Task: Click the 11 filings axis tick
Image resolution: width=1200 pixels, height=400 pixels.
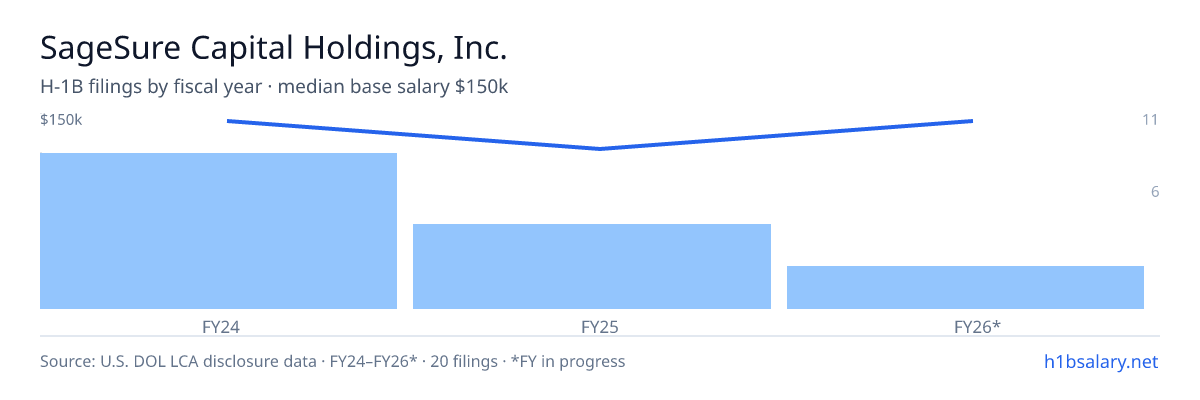Action: [x=1150, y=120]
